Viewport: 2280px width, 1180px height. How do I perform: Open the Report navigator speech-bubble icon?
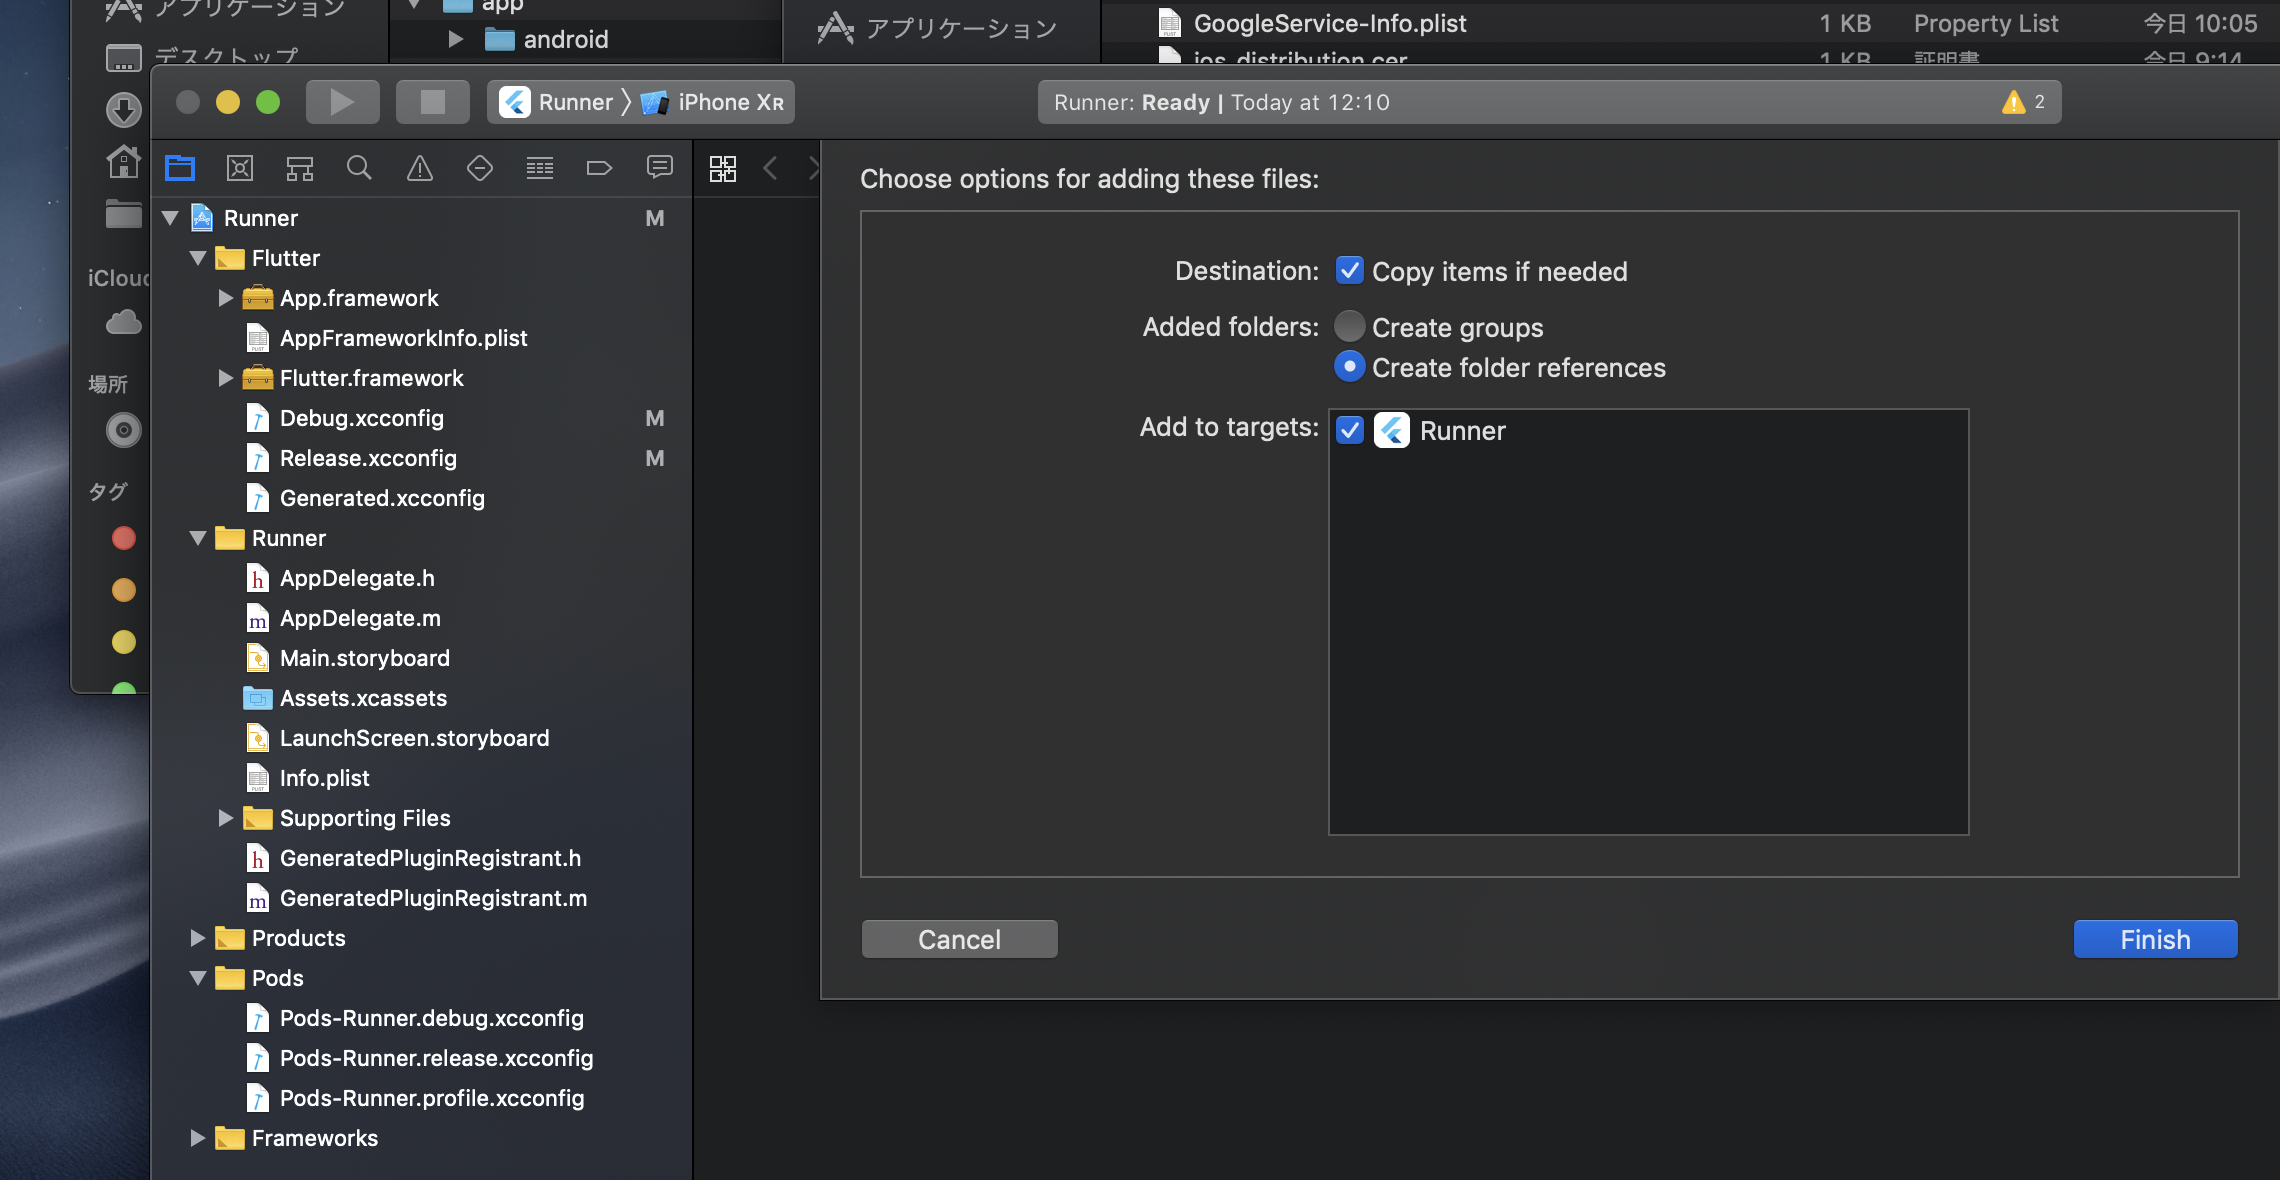tap(659, 168)
